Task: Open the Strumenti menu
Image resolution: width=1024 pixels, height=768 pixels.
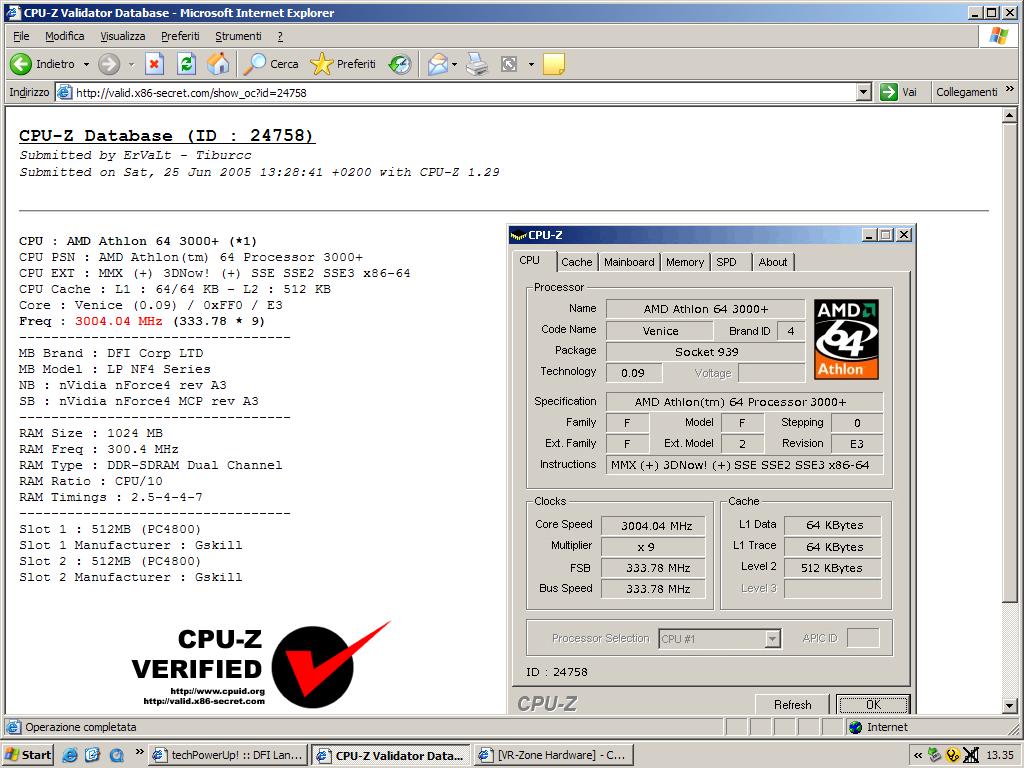Action: pos(238,36)
